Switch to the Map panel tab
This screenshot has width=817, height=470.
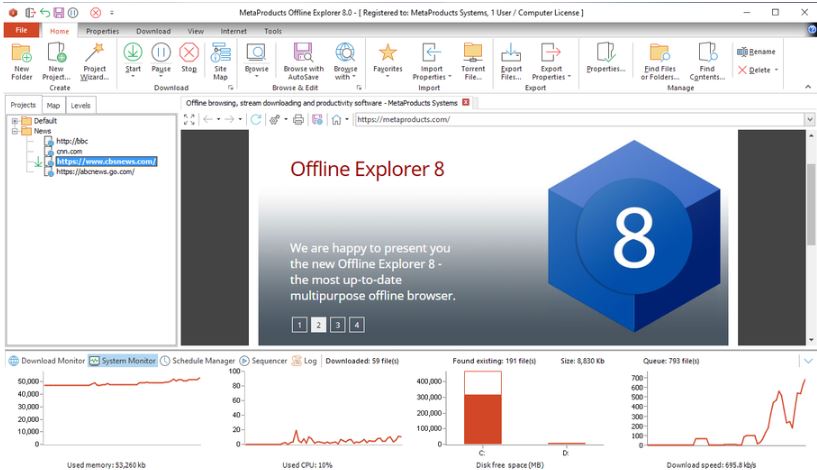[53, 105]
